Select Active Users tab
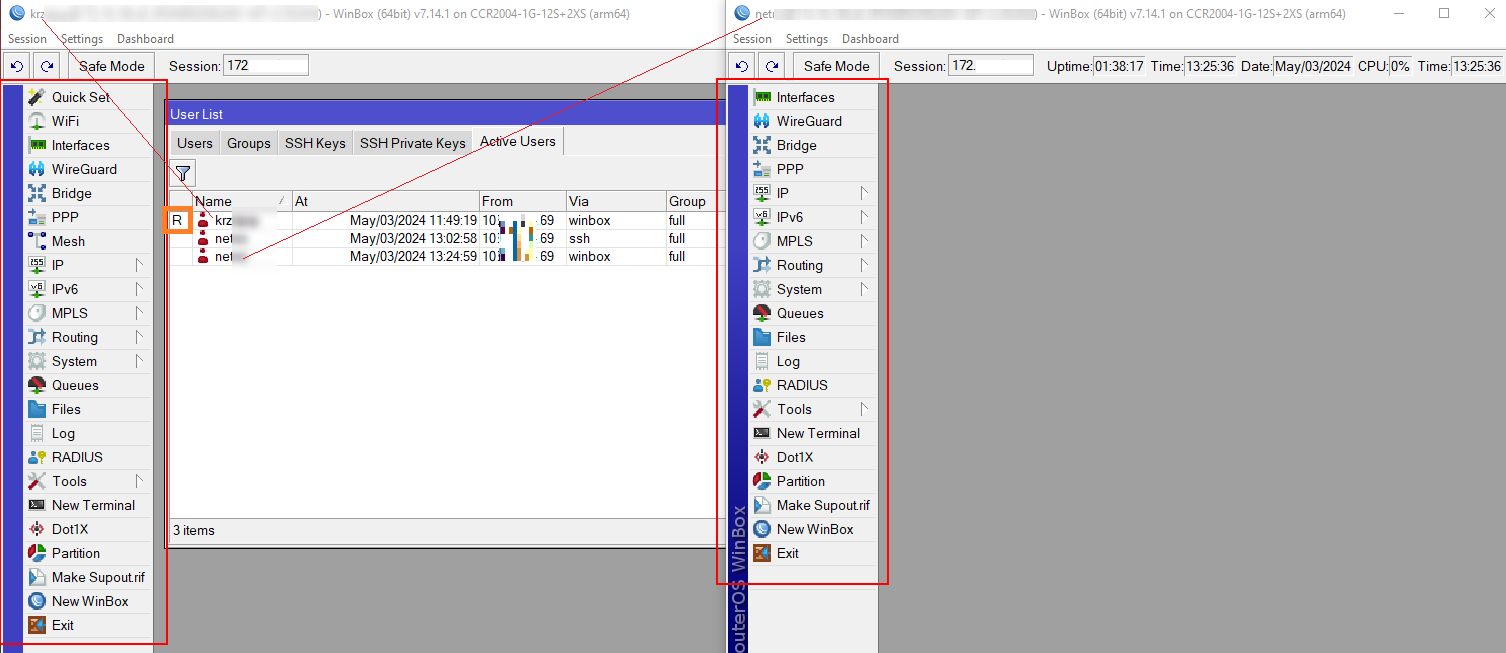The width and height of the screenshot is (1506, 653). [x=518, y=141]
